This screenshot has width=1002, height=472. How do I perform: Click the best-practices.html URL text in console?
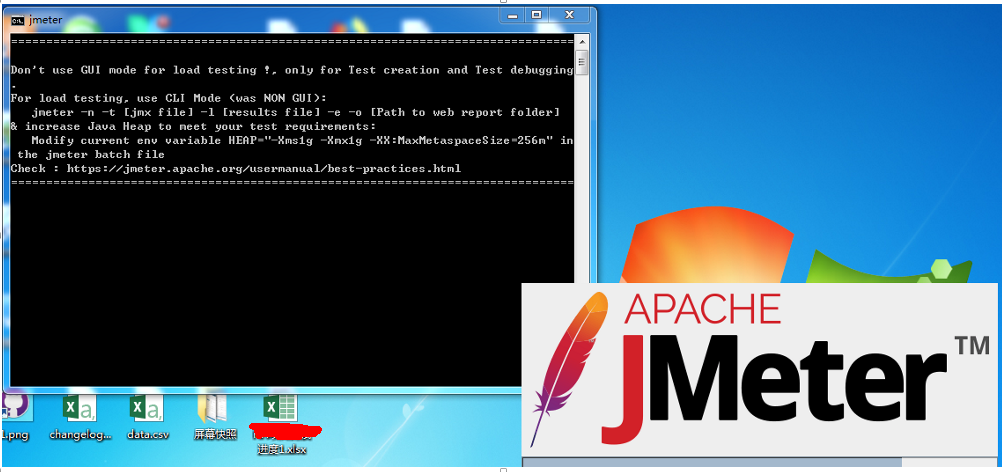pos(264,169)
